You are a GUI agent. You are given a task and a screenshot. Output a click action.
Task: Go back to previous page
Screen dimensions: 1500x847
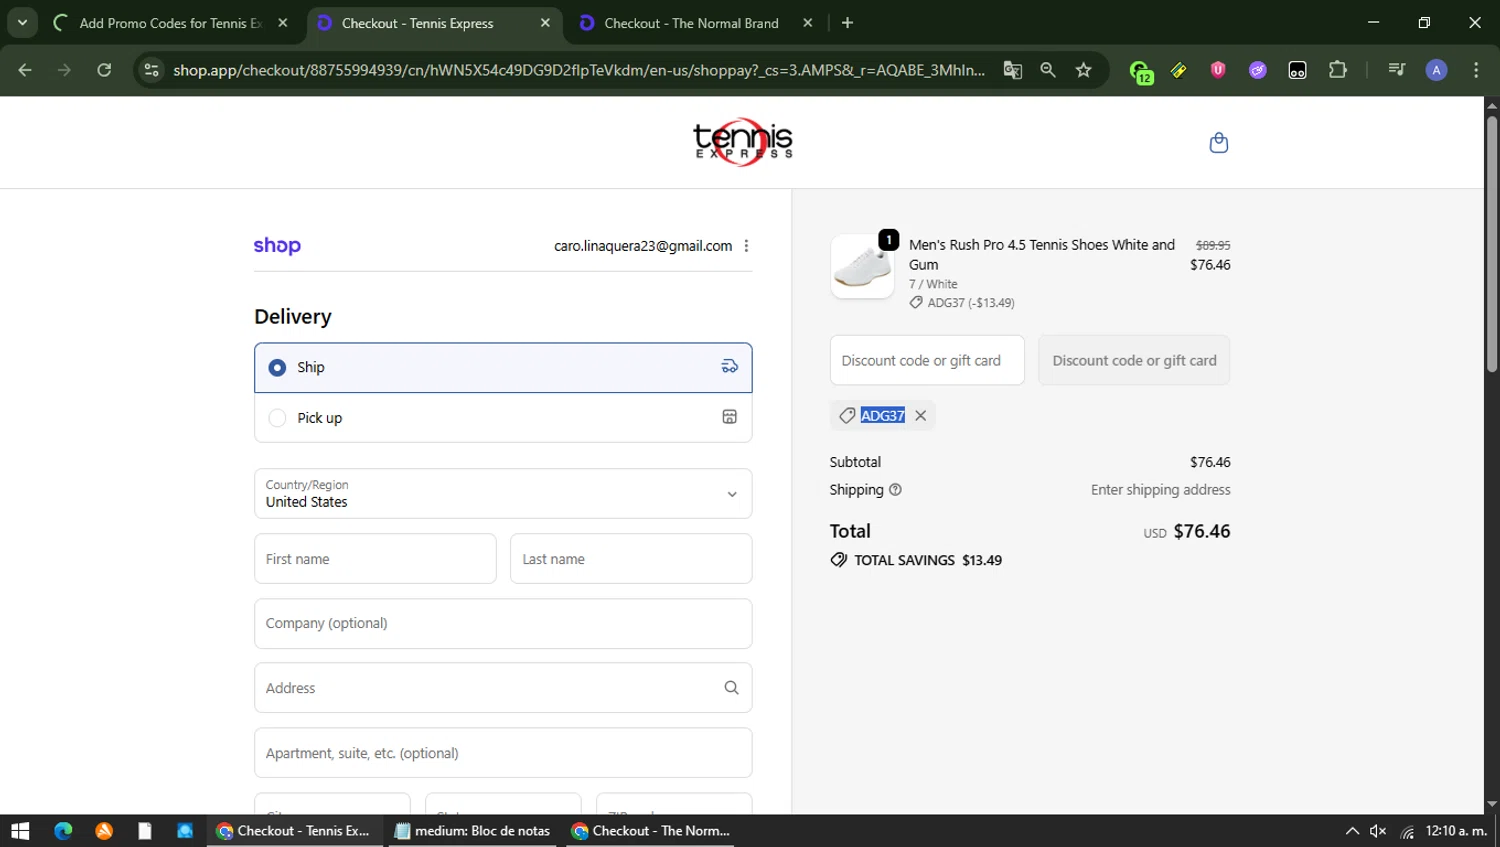[25, 70]
